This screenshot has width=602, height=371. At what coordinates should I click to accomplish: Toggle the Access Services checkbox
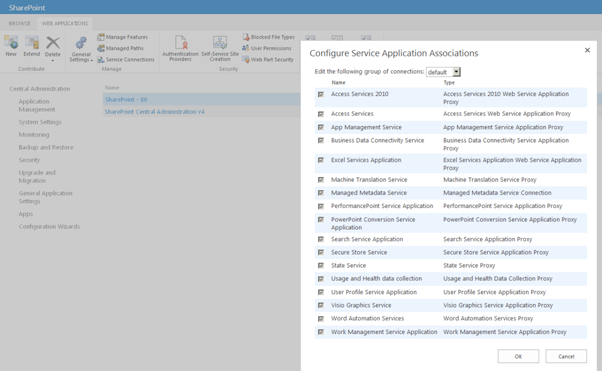point(321,114)
